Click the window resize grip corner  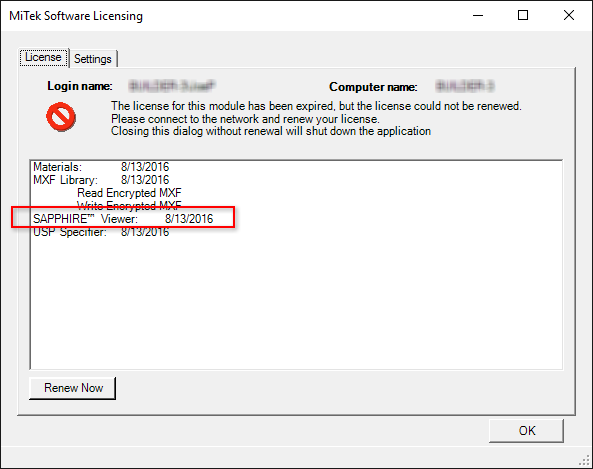585,461
